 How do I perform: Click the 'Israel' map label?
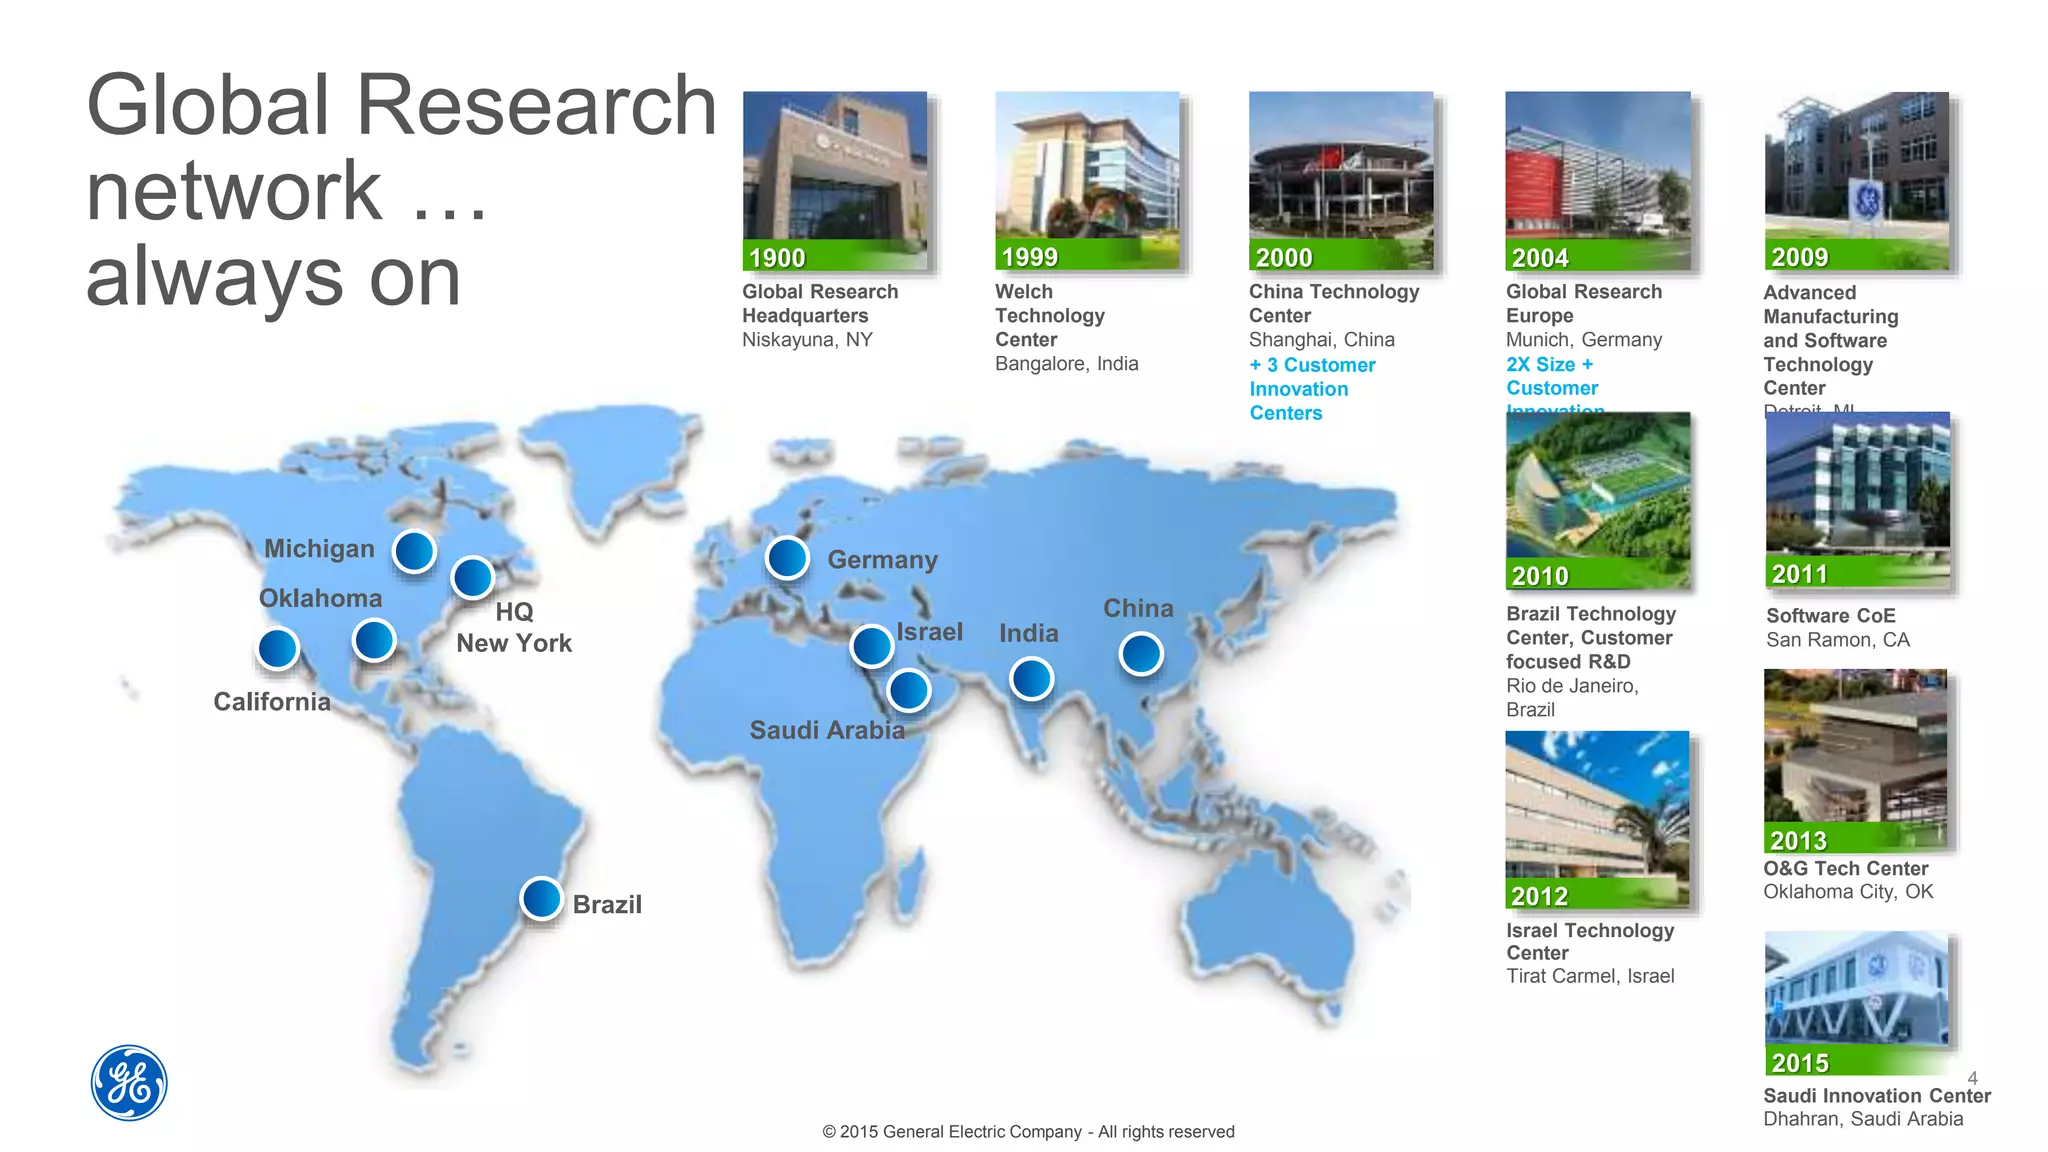tap(930, 632)
